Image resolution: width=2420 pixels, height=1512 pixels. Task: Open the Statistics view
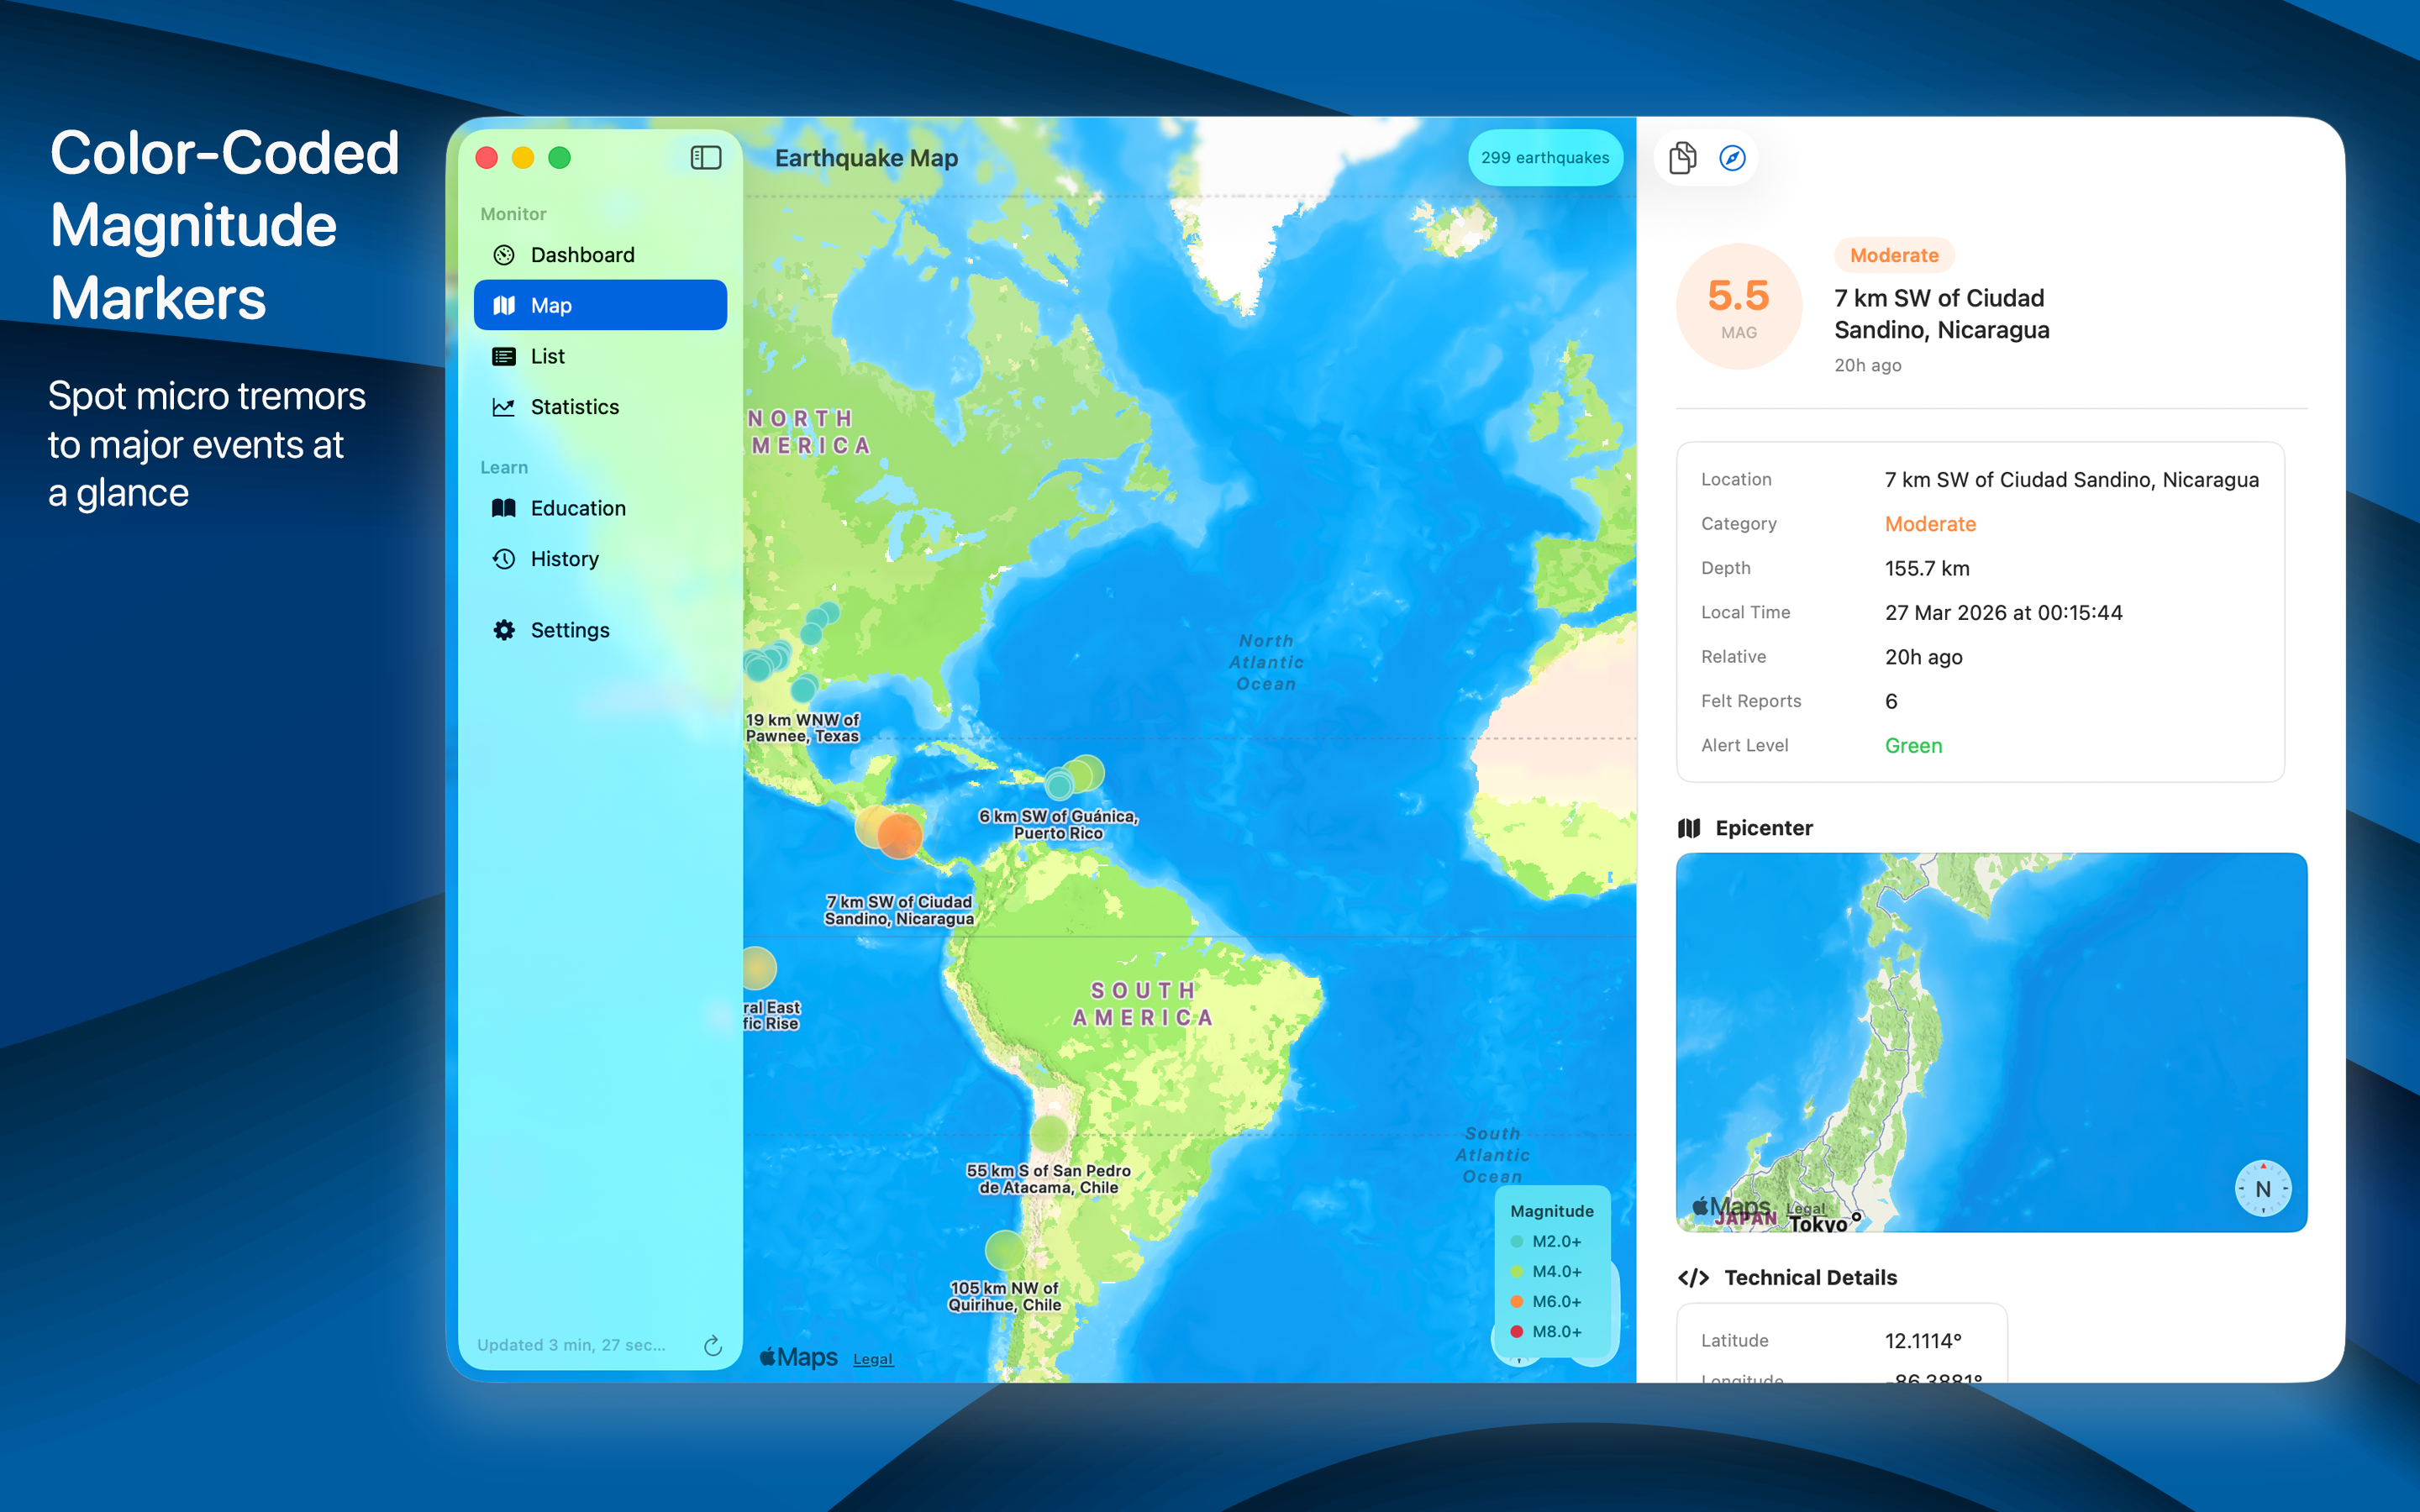574,407
